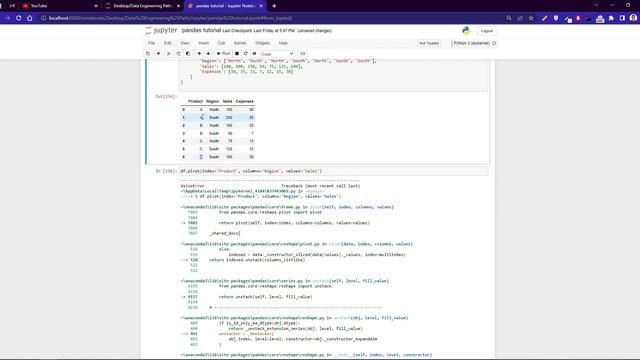640x360 pixels.
Task: Open a new browser tab
Action: (274, 6)
